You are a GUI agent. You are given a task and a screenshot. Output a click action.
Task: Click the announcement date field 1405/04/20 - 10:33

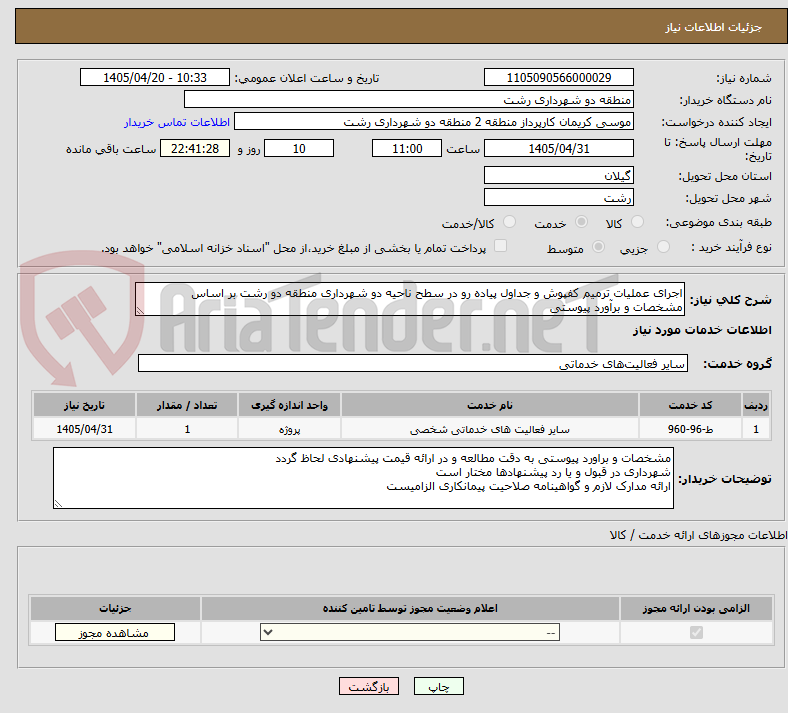[155, 77]
